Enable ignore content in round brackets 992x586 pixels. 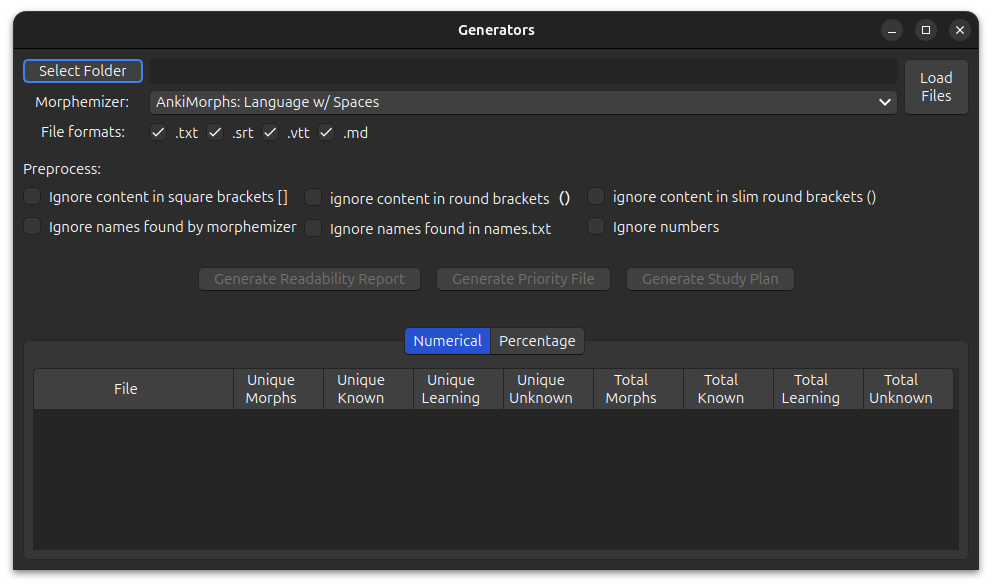[314, 198]
